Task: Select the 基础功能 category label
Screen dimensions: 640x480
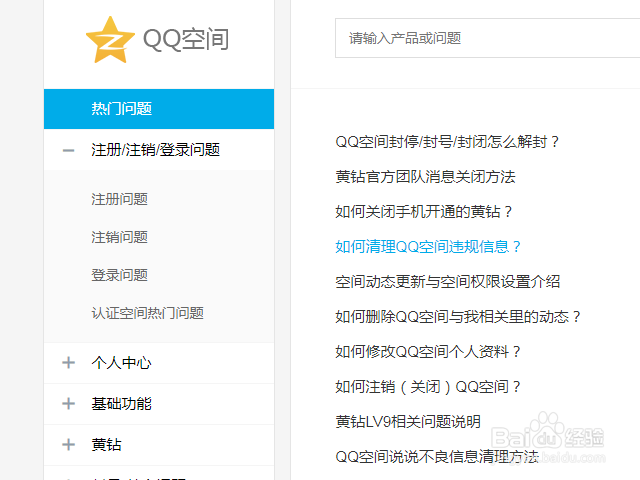Action: pos(121,404)
